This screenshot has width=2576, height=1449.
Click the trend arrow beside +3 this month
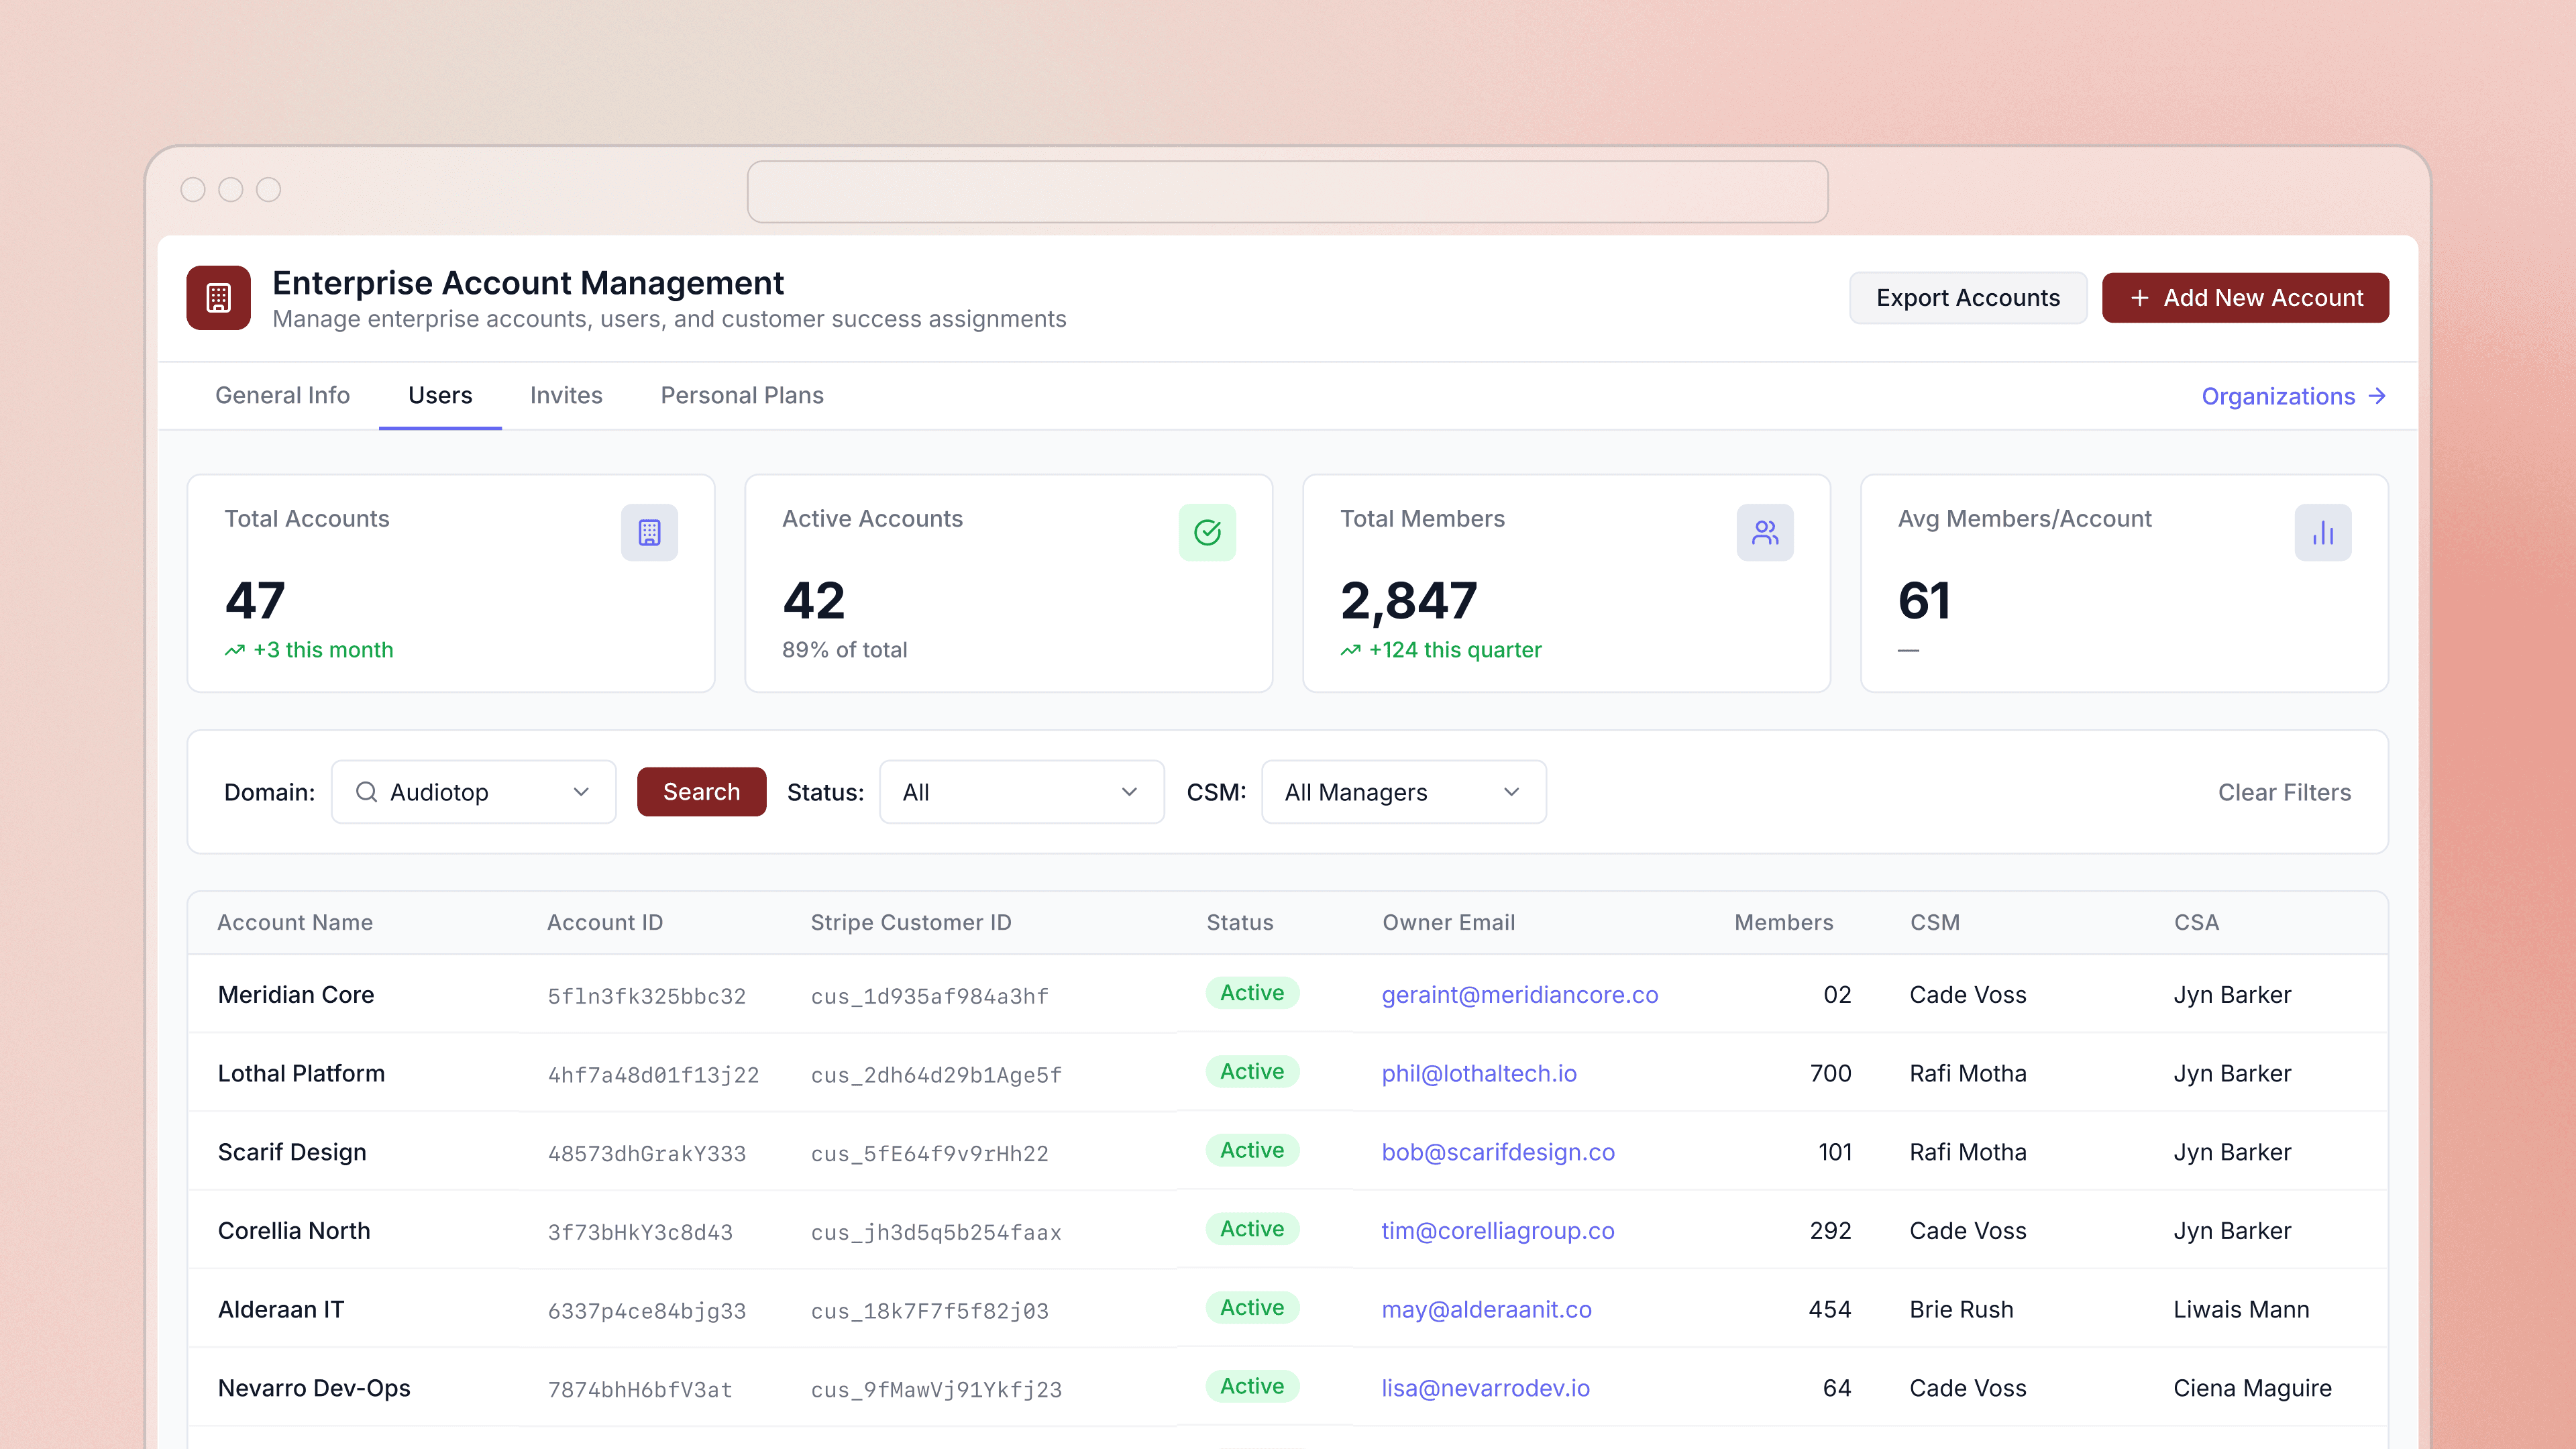pyautogui.click(x=235, y=650)
